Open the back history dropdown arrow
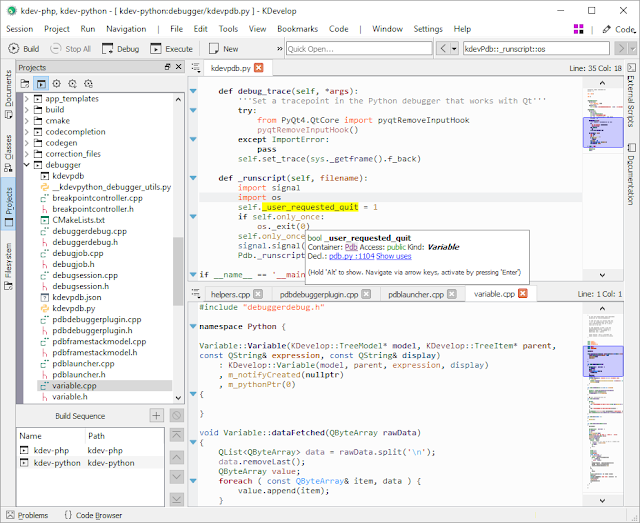Screen dimensions: 640x523 coord(454,49)
